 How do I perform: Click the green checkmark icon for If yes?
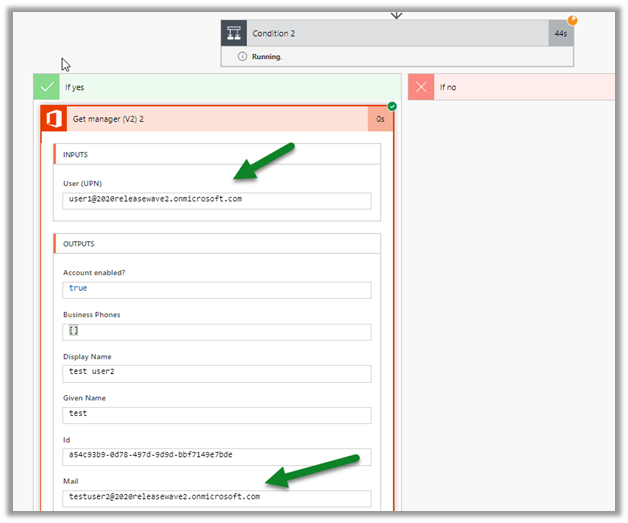(x=47, y=87)
